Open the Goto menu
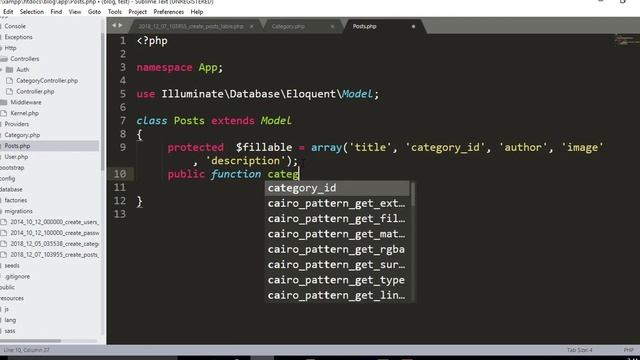Viewport: 640px width, 360px height. (94, 12)
